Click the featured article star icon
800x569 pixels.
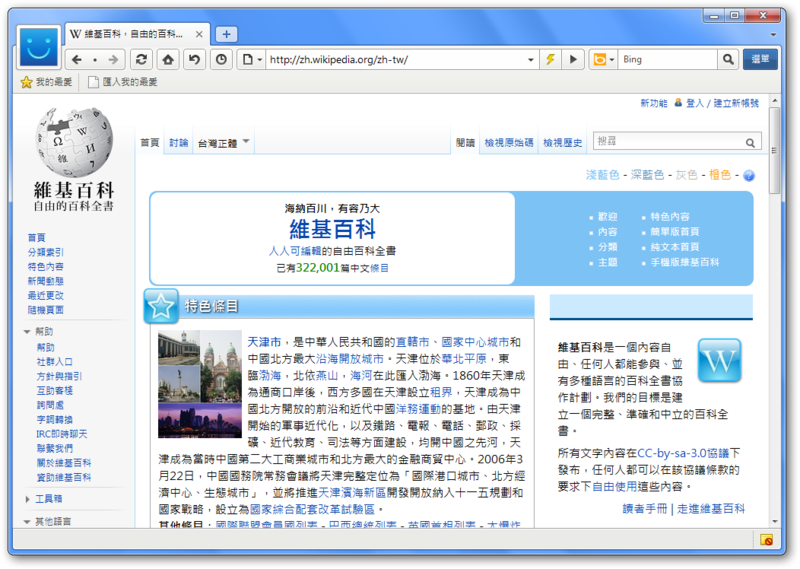161,306
